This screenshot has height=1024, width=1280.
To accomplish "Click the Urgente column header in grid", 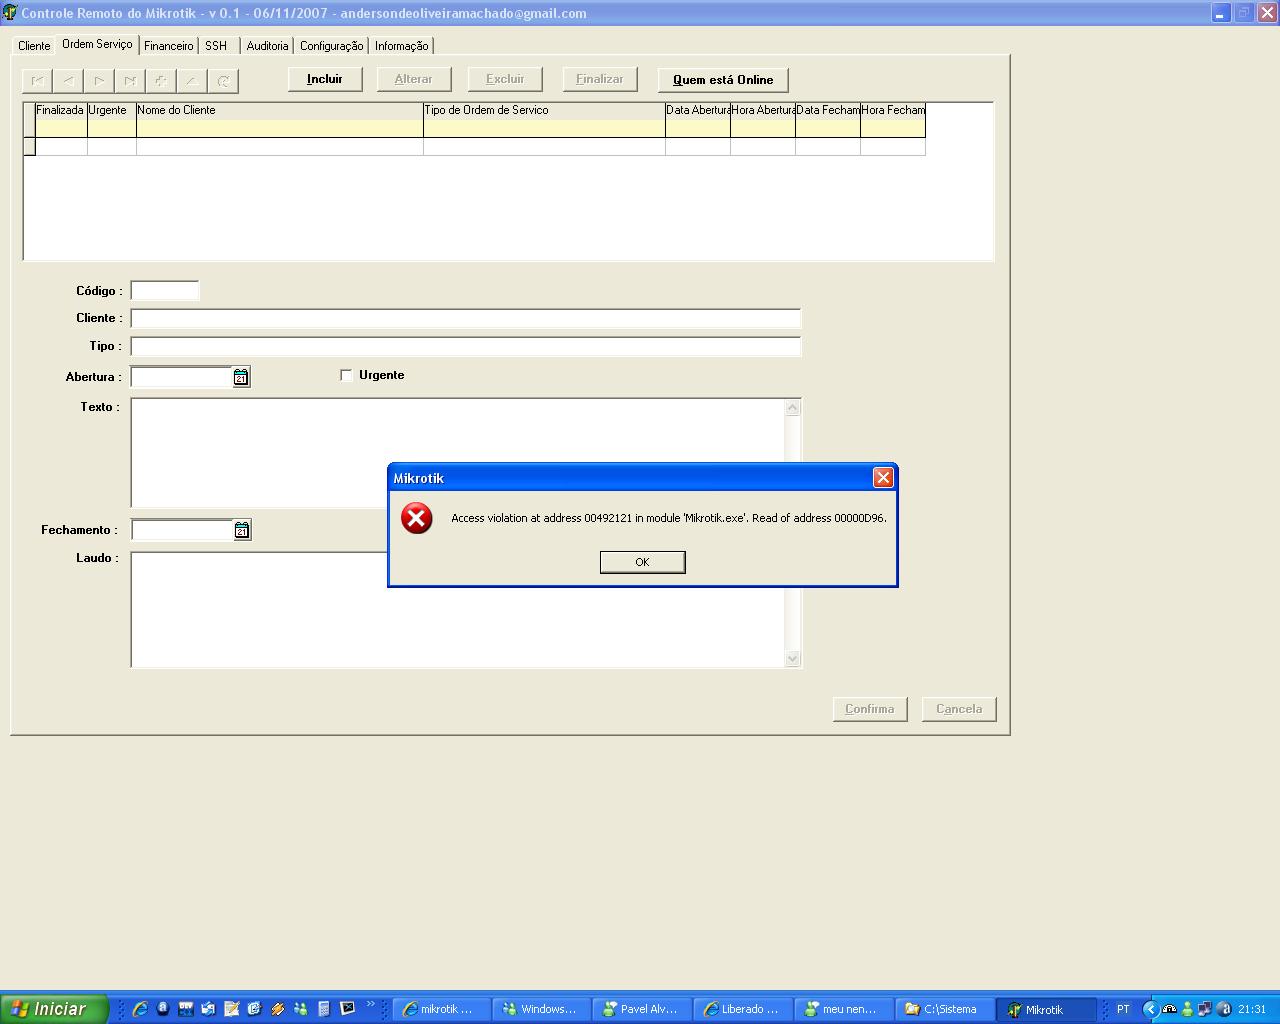I will 112,110.
